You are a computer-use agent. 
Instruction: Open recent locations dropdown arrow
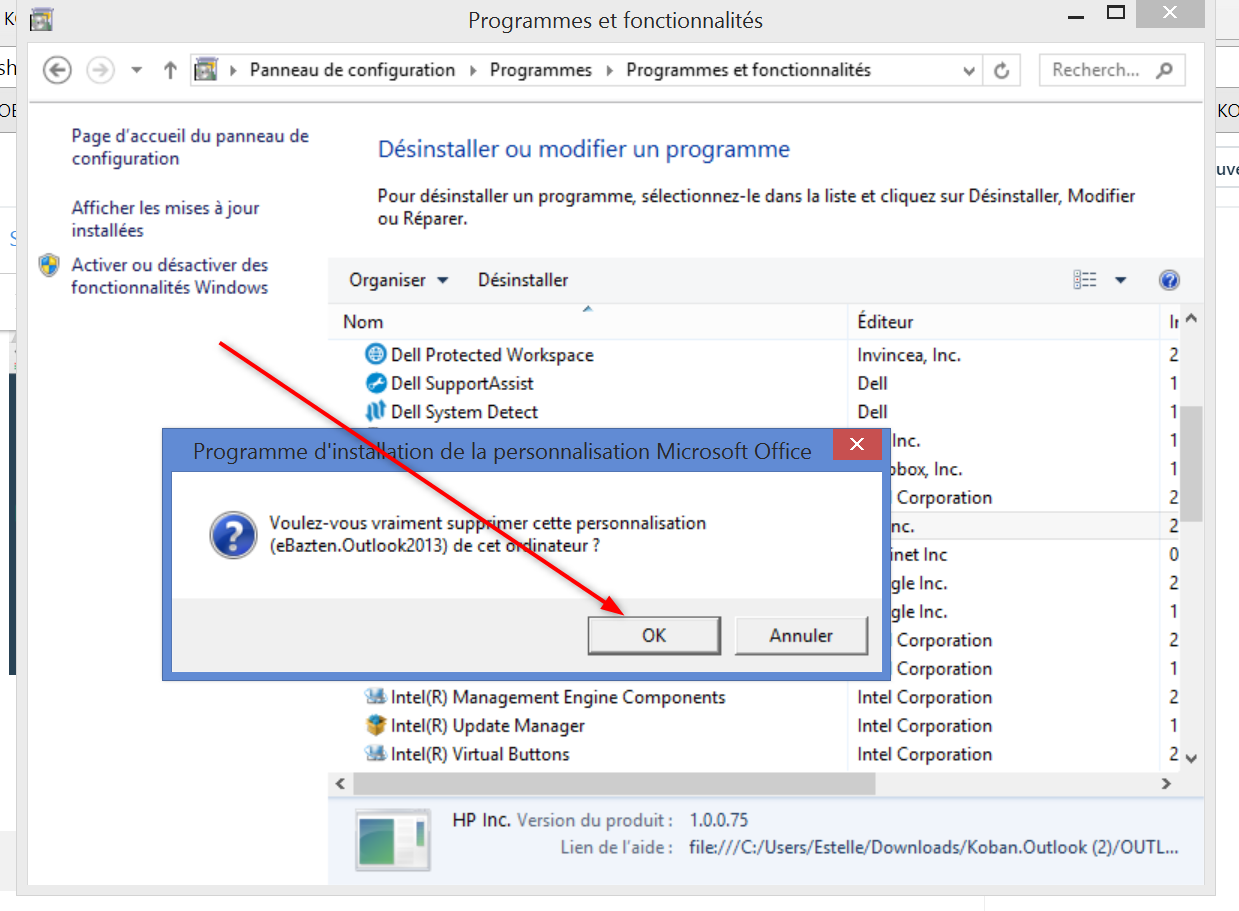coord(137,70)
